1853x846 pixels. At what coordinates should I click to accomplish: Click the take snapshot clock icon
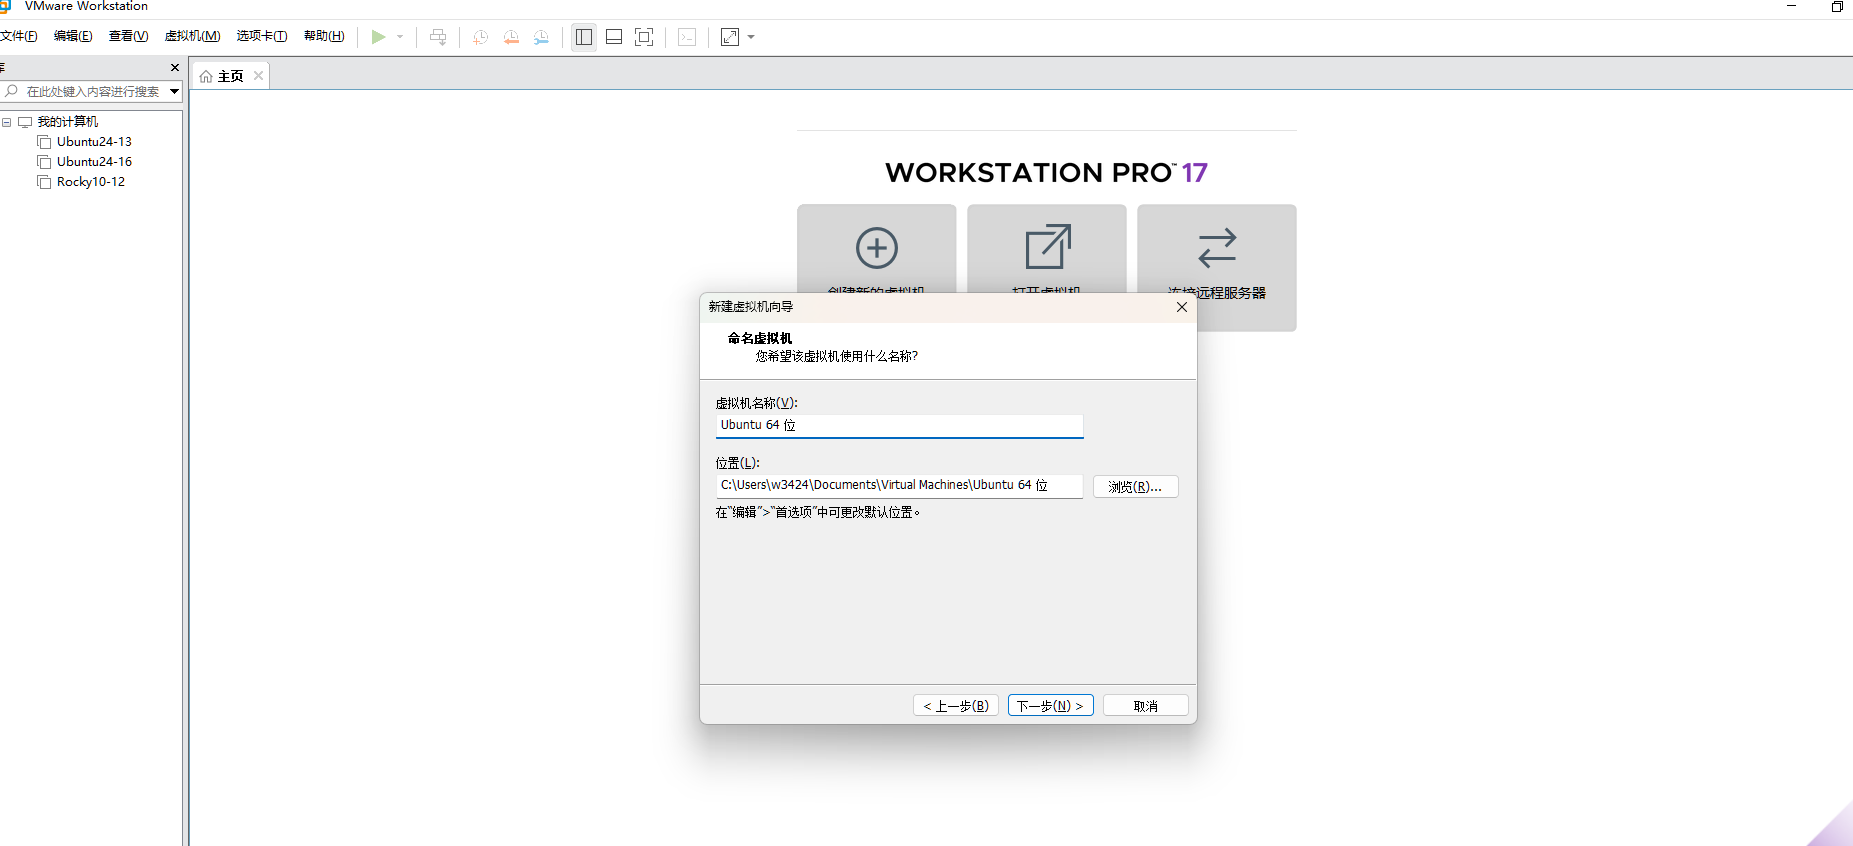coord(480,37)
